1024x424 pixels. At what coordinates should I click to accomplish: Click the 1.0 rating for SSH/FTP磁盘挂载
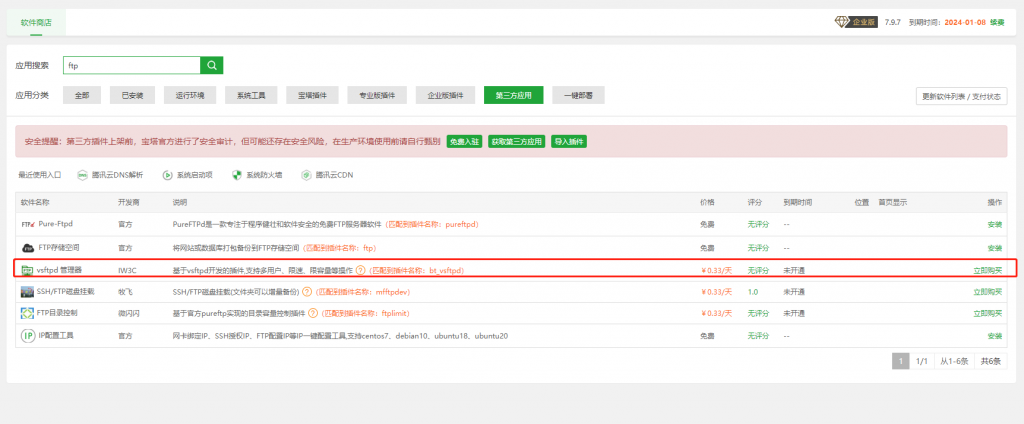tap(752, 291)
